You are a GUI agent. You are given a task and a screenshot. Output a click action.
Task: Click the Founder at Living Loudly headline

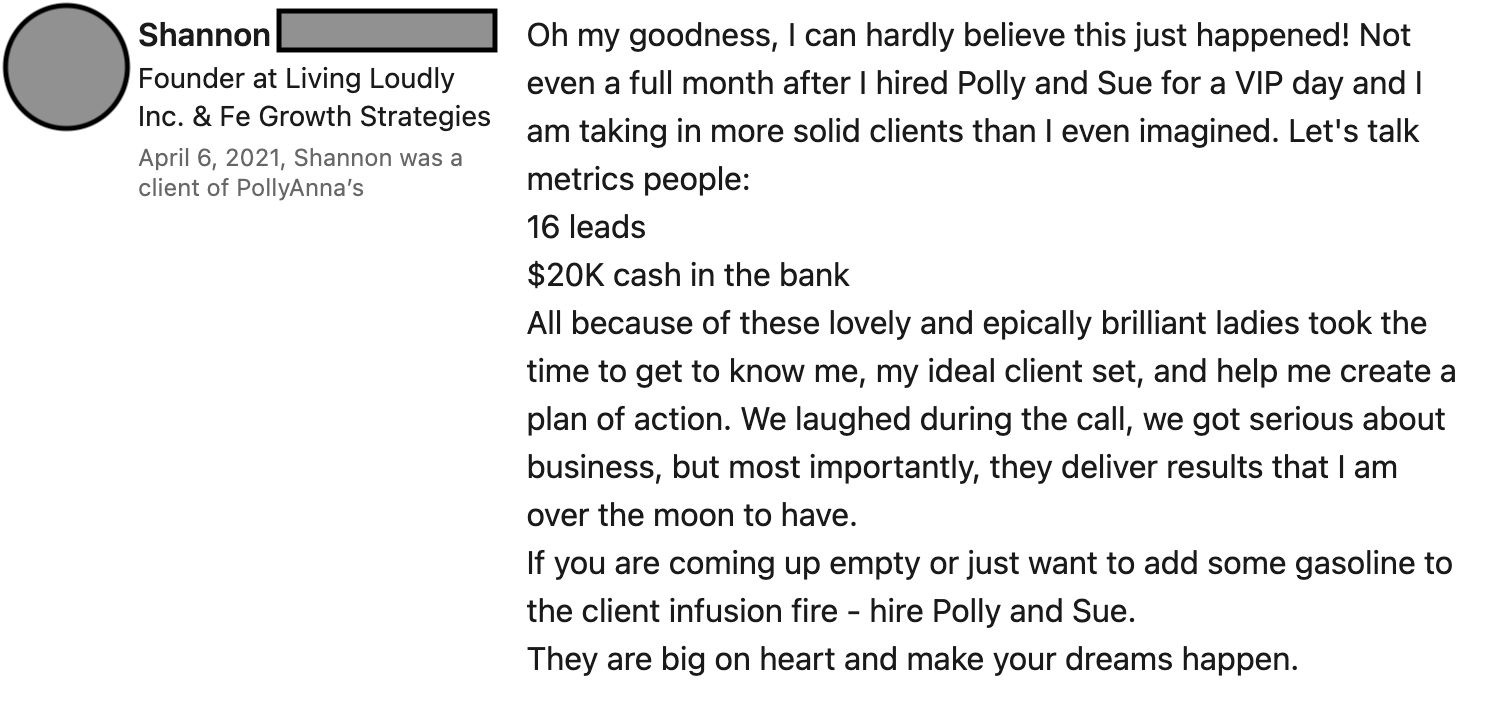pyautogui.click(x=296, y=78)
